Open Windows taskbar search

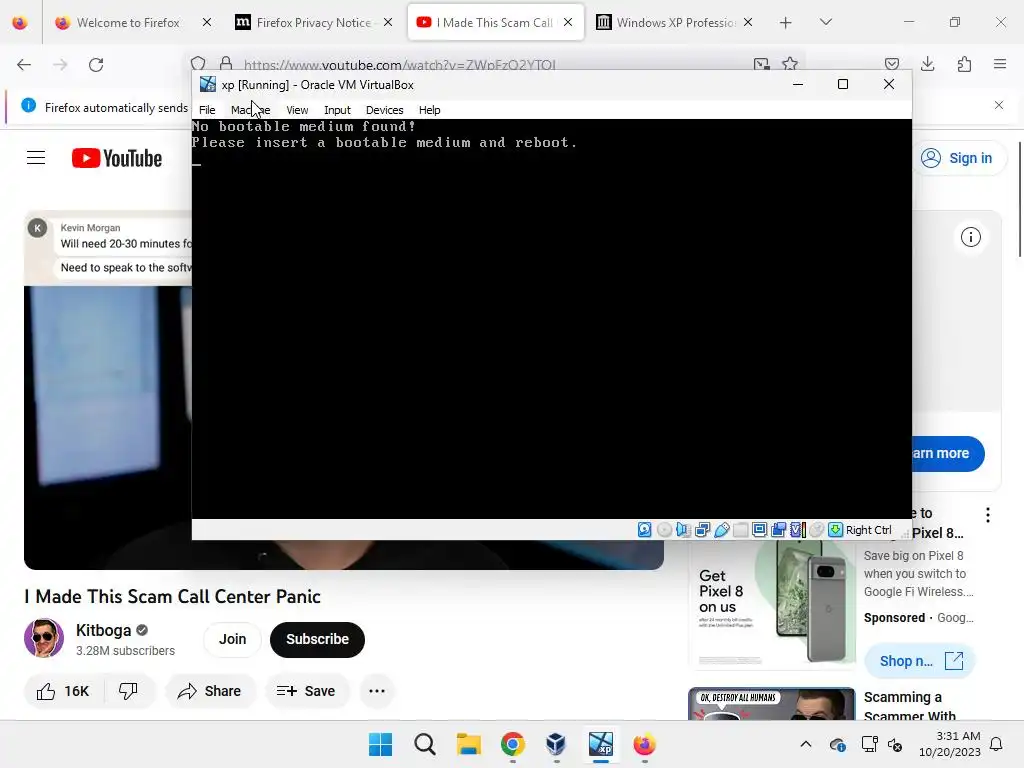pos(424,744)
